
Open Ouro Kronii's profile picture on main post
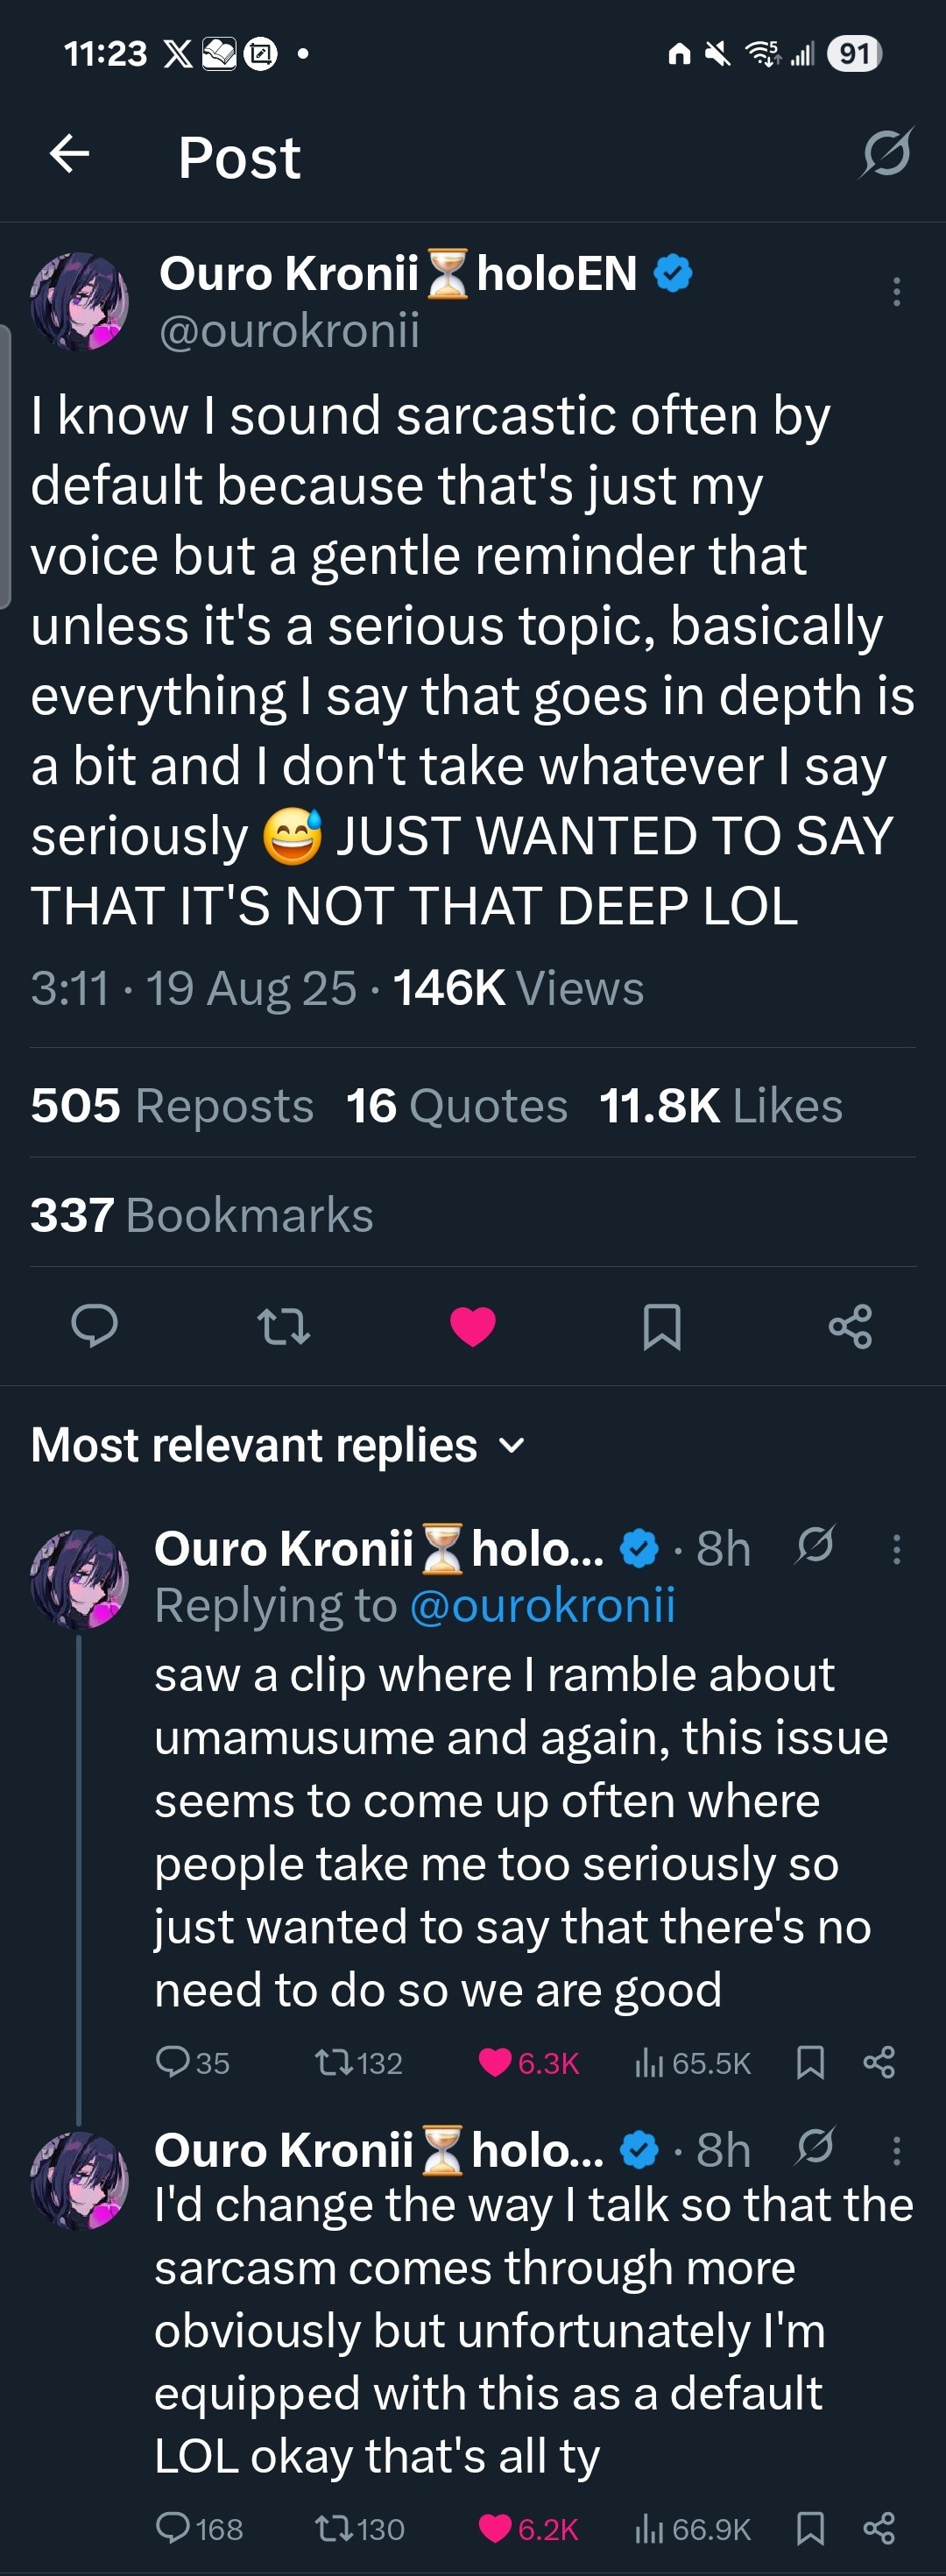(80, 301)
